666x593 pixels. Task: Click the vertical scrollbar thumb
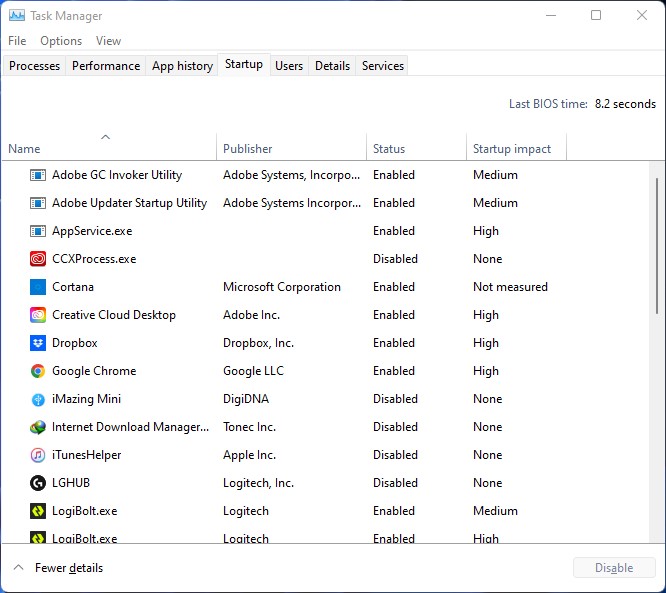point(657,246)
